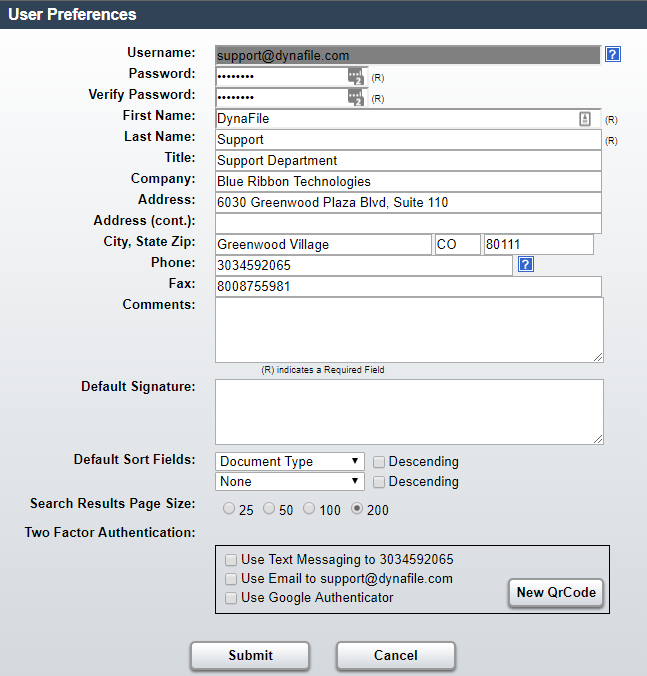The width and height of the screenshot is (647, 676).
Task: Open the help icon next to Phone field
Action: [x=525, y=264]
